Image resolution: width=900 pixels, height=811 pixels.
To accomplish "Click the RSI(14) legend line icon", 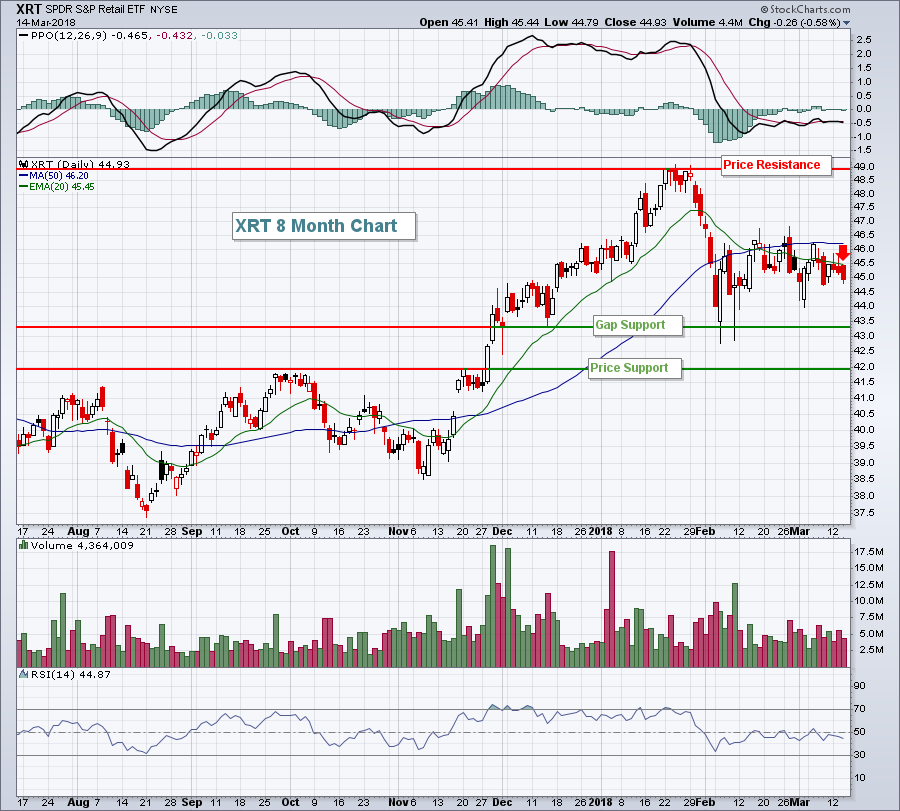I will (x=24, y=674).
